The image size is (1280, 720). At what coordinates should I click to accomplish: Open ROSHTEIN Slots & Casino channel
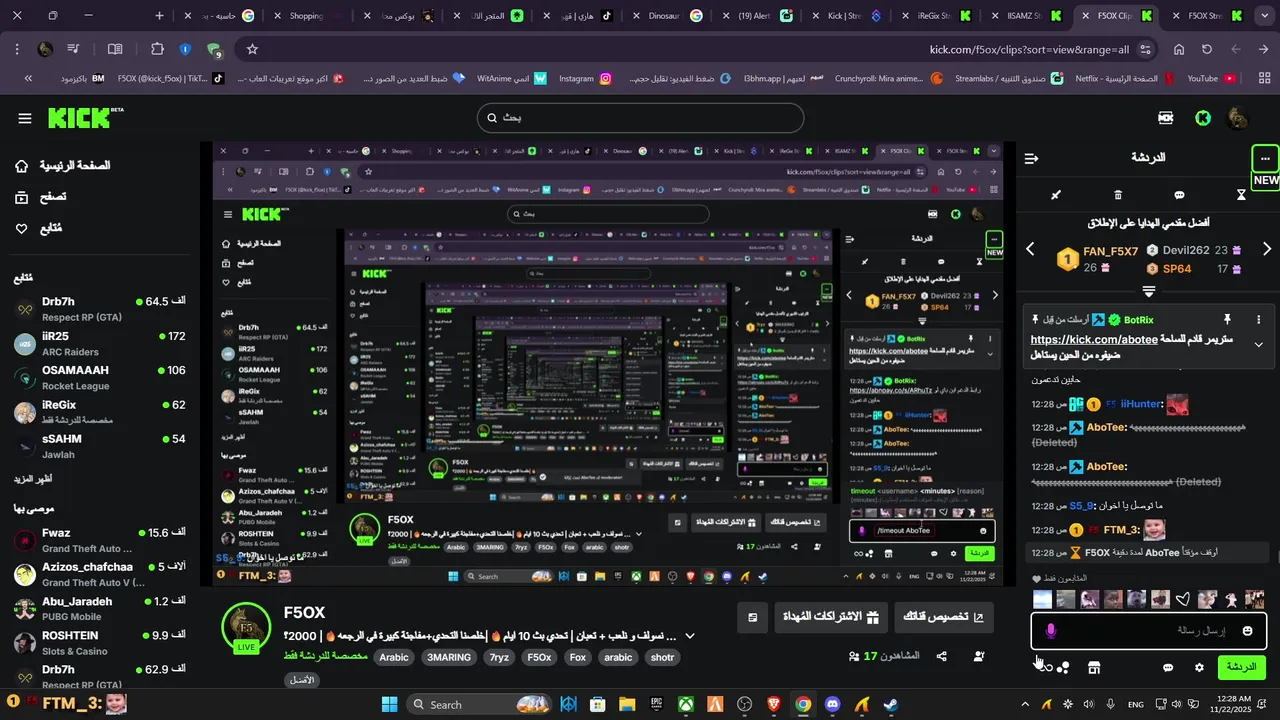(100, 642)
